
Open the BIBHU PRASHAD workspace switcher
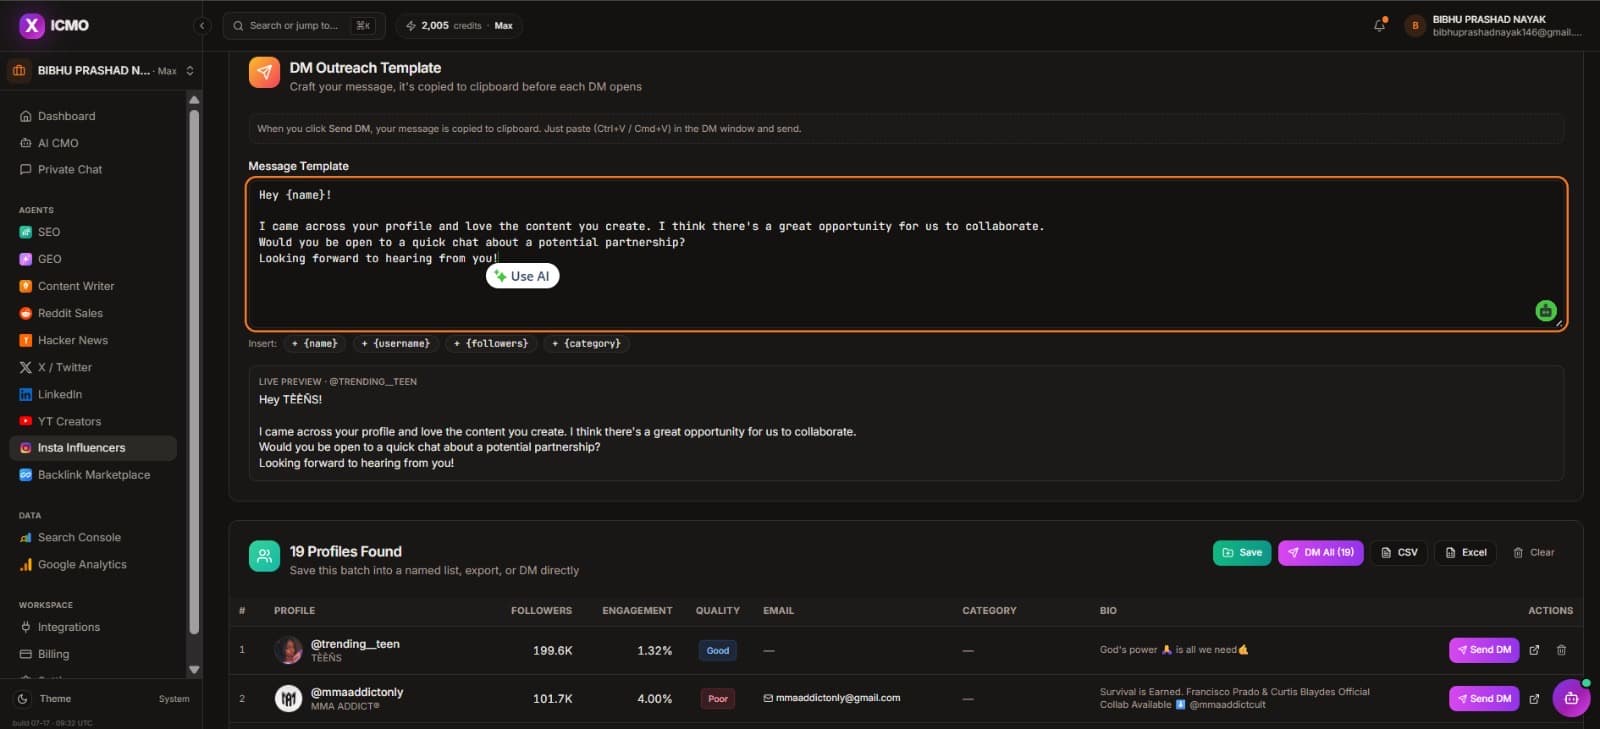pos(101,70)
